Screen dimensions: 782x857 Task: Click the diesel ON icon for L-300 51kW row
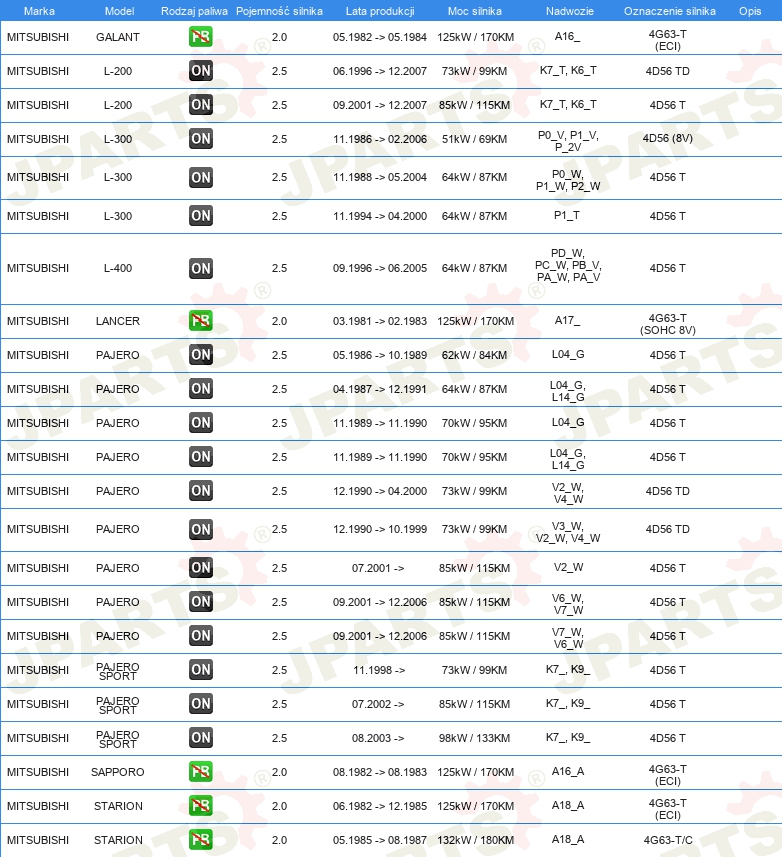pos(201,138)
